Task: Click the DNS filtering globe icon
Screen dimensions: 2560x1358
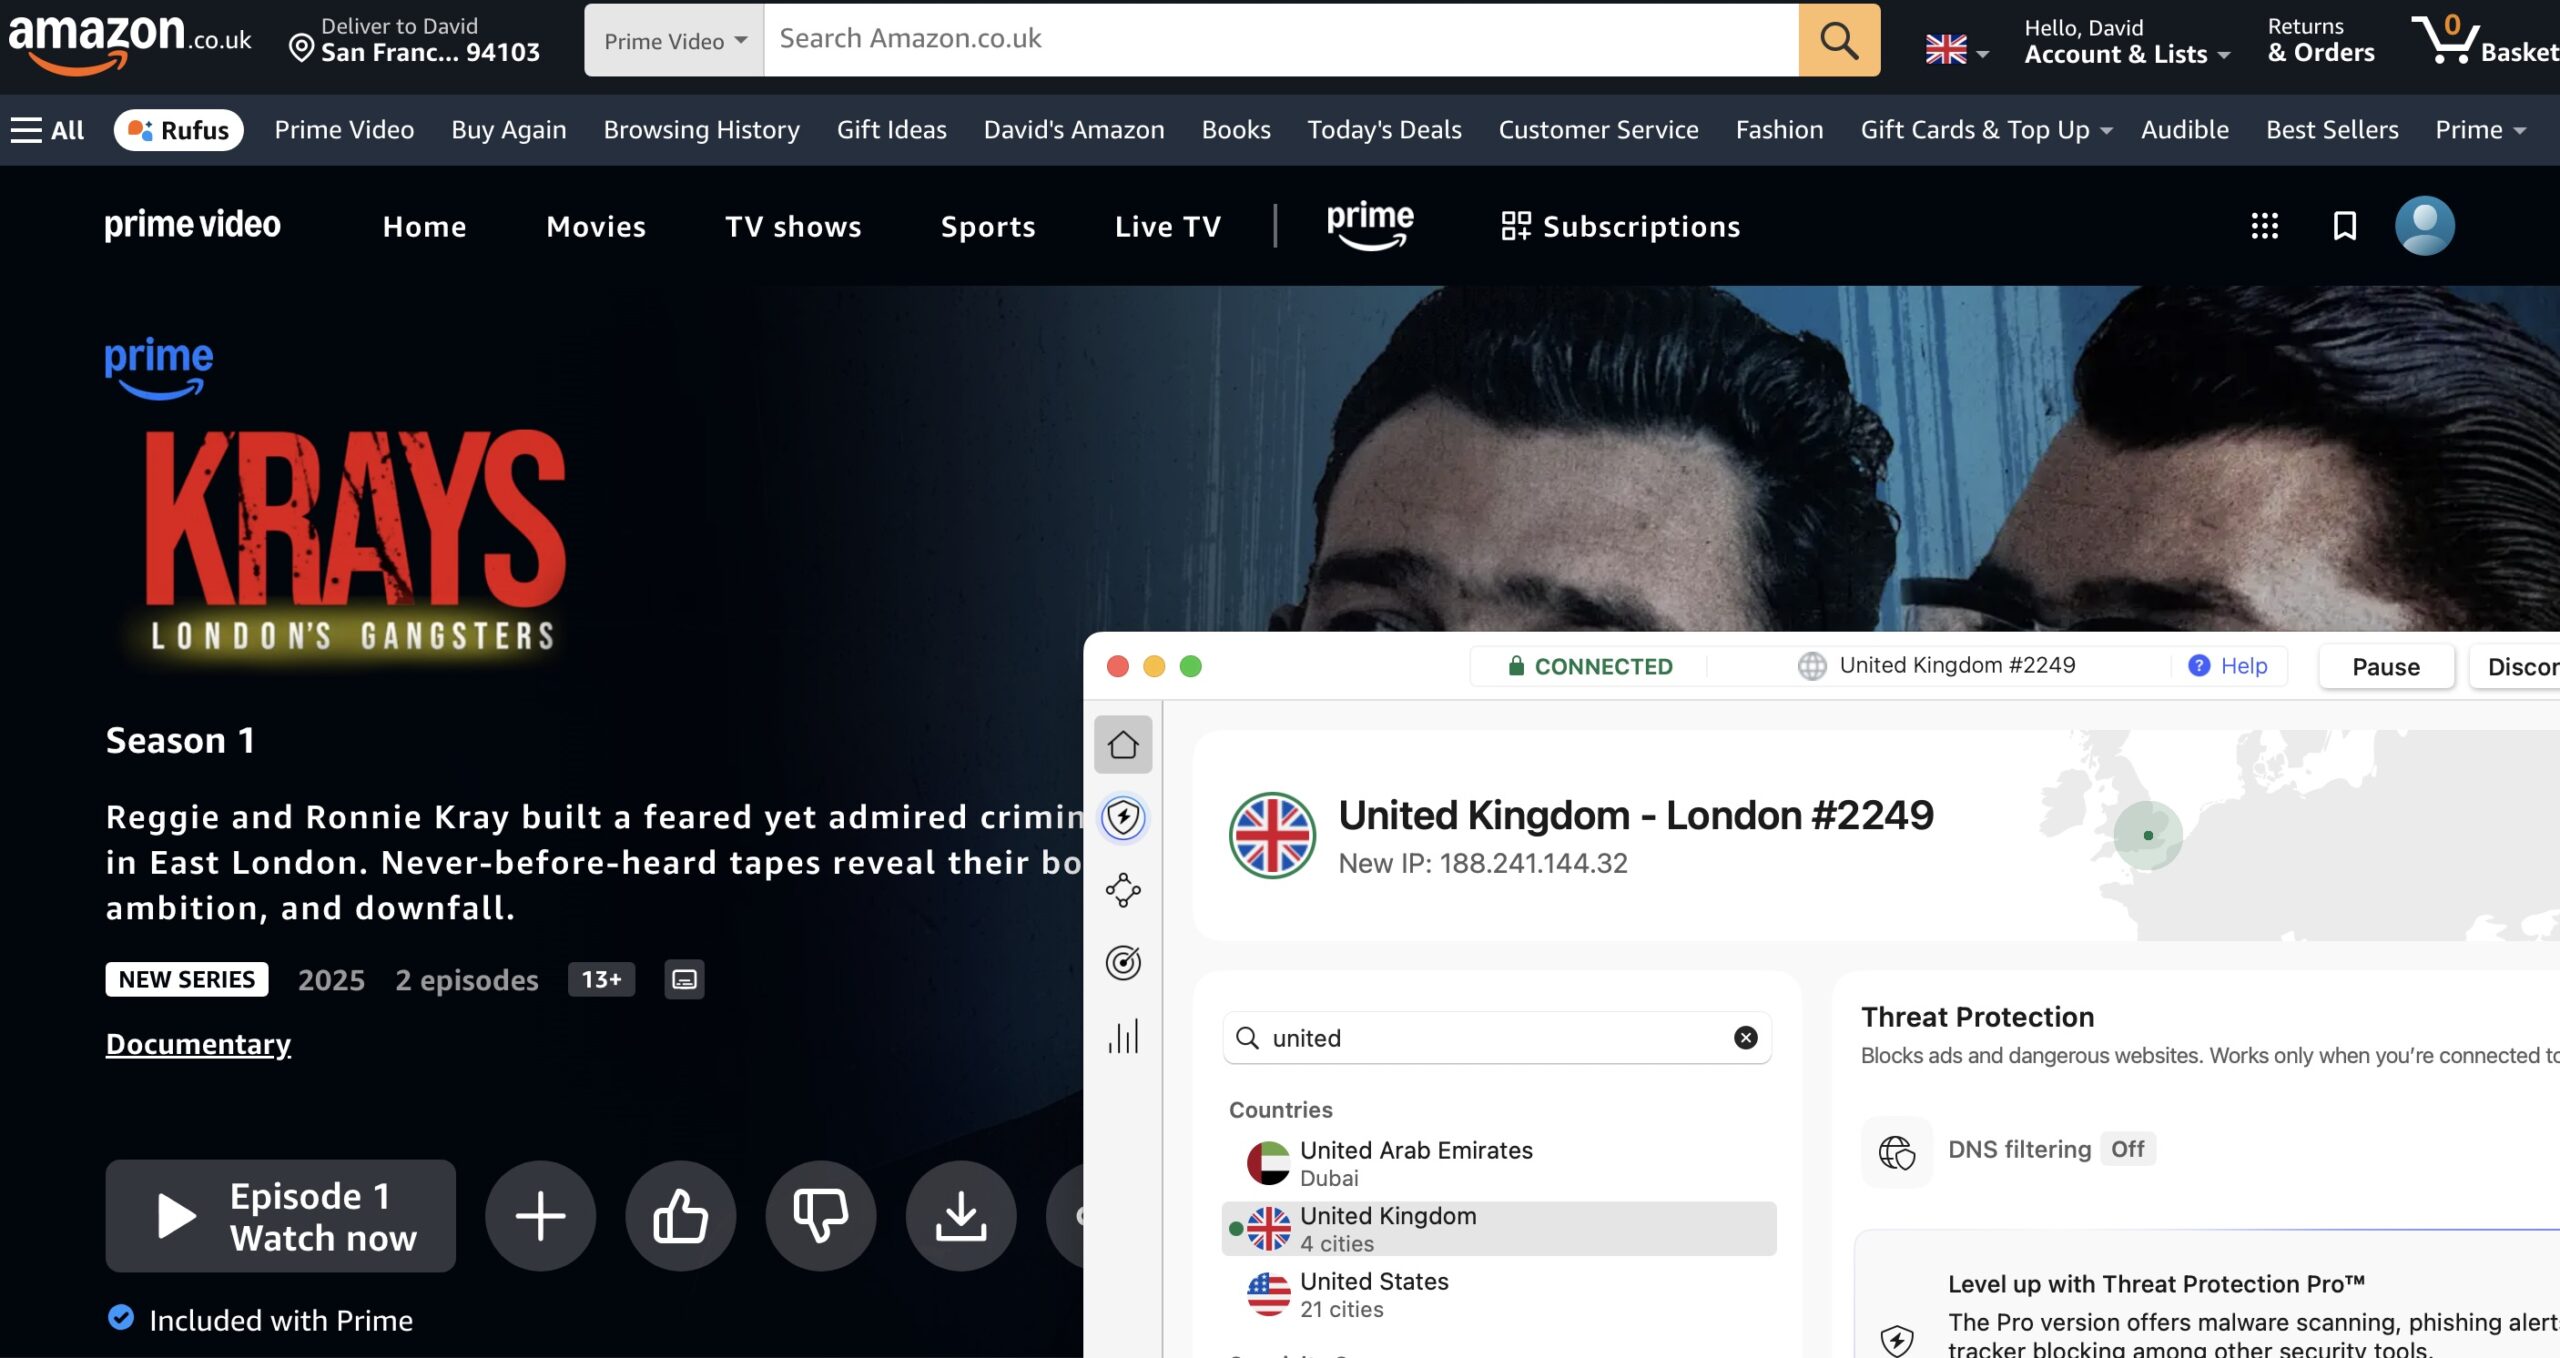Action: [1896, 1152]
